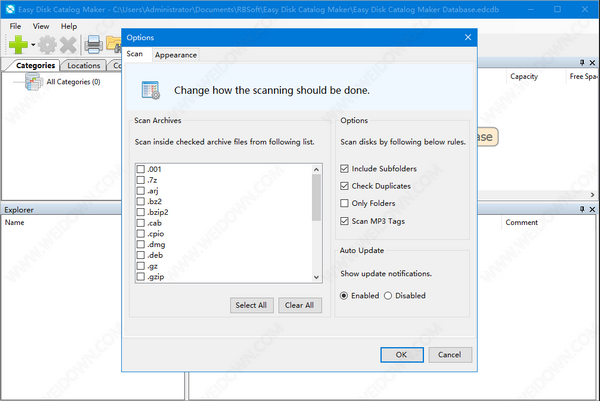Open the File menu

point(15,26)
